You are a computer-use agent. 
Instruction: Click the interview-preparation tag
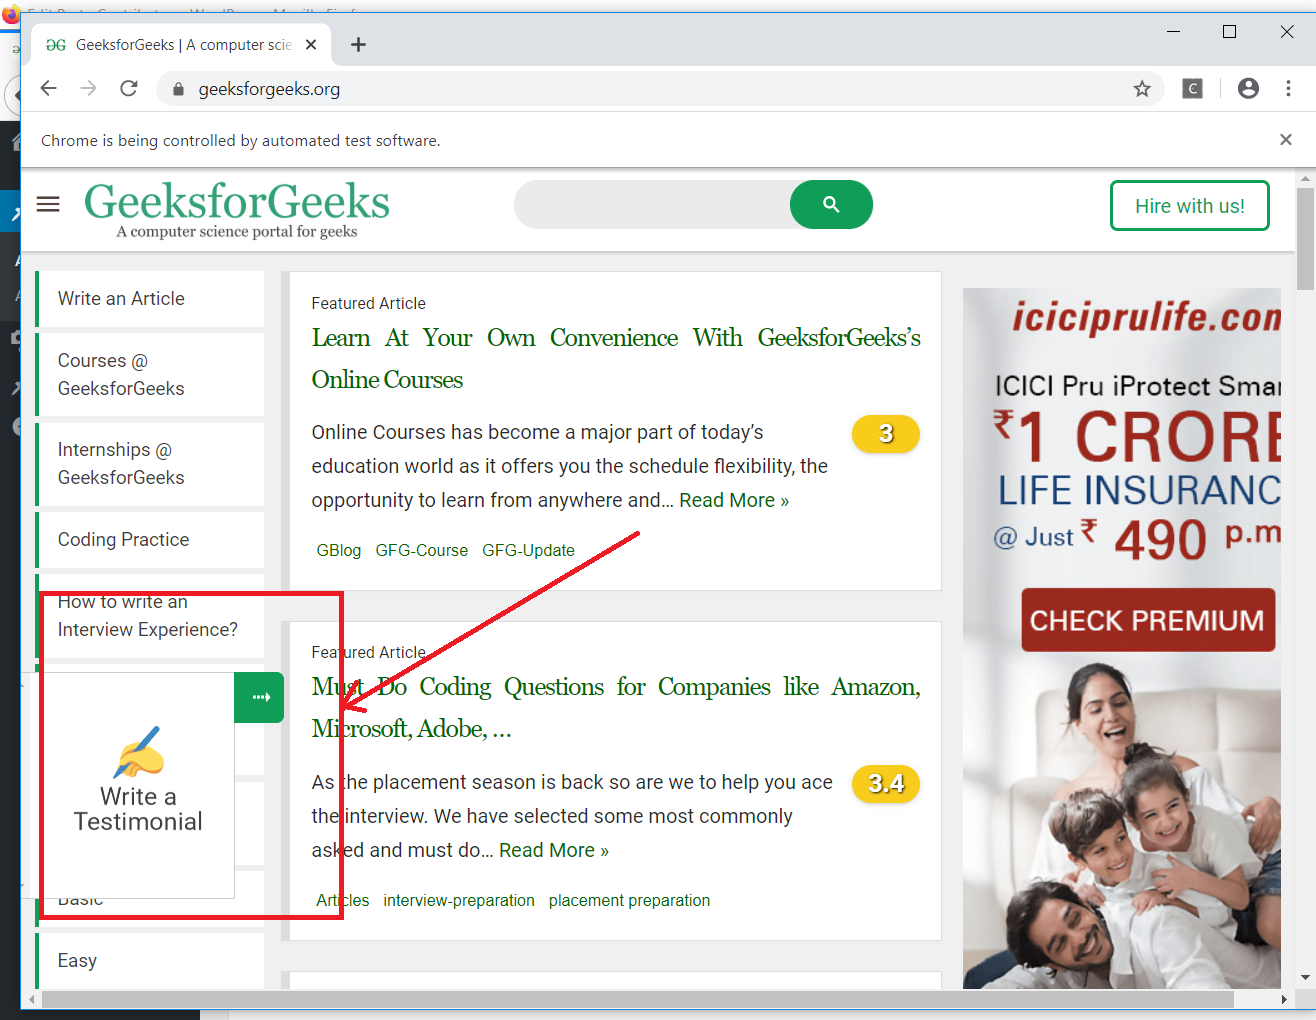tap(459, 900)
